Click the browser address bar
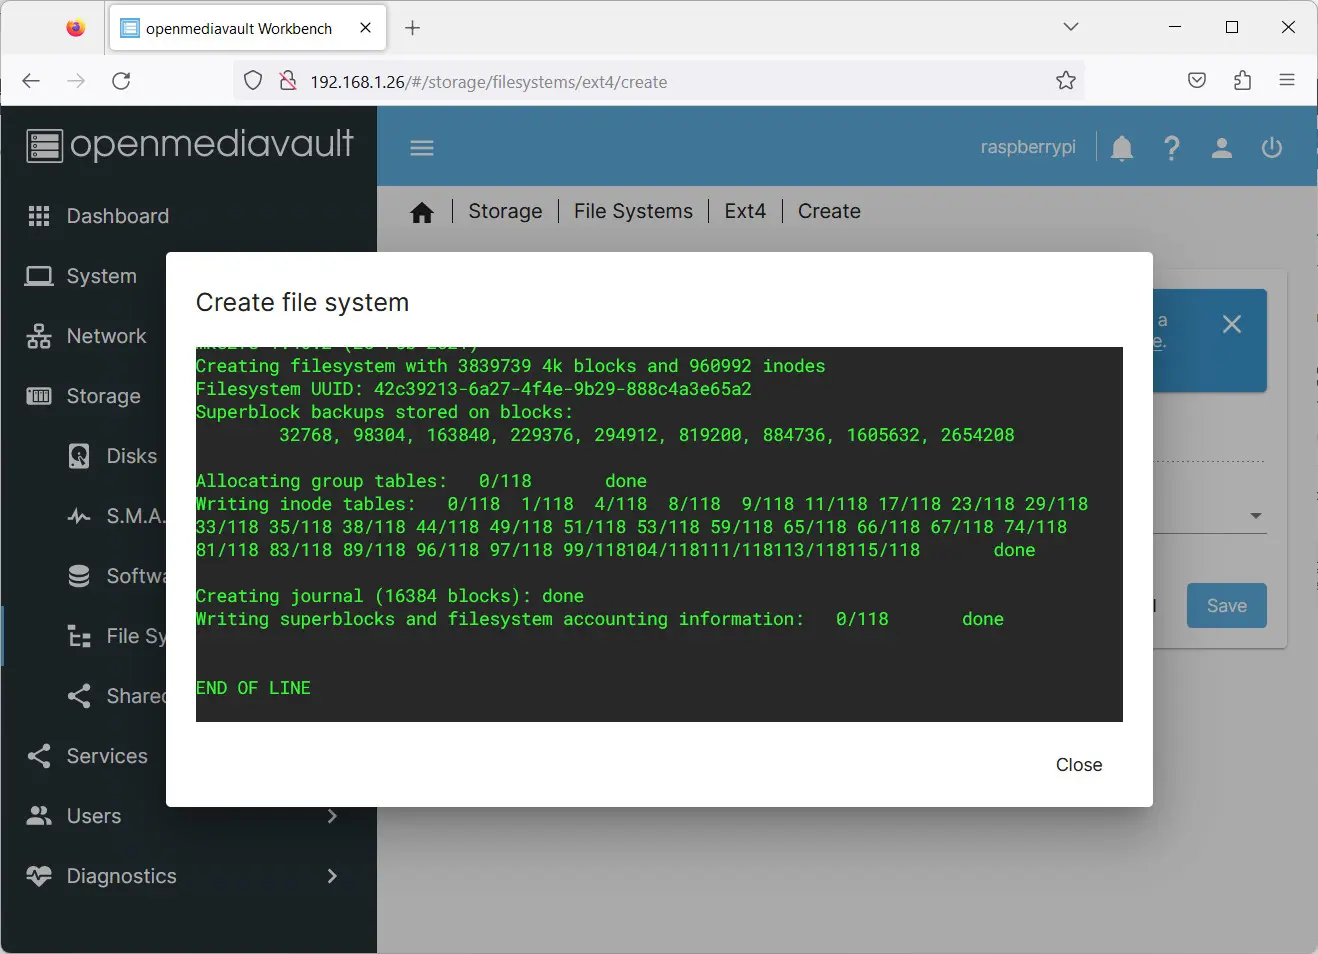 tap(660, 82)
